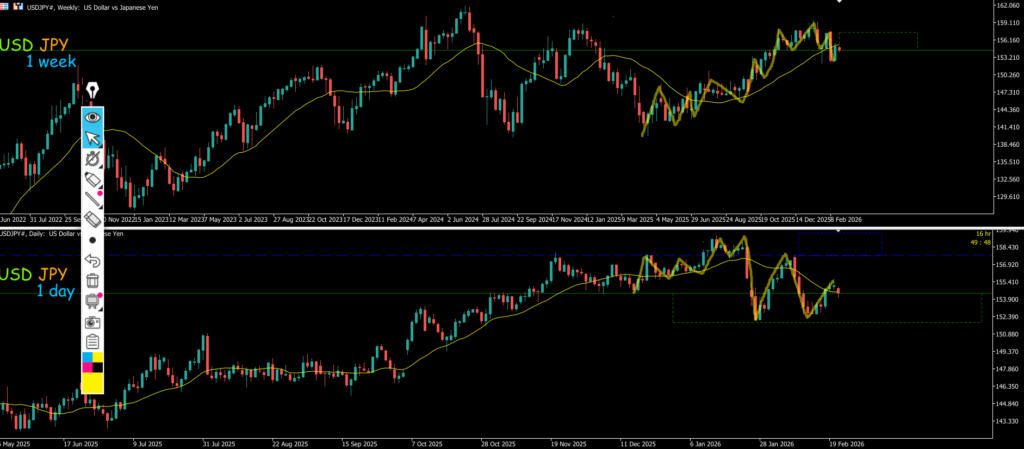Toggle the crossed-out pen disable-drawing tool

[x=93, y=159]
